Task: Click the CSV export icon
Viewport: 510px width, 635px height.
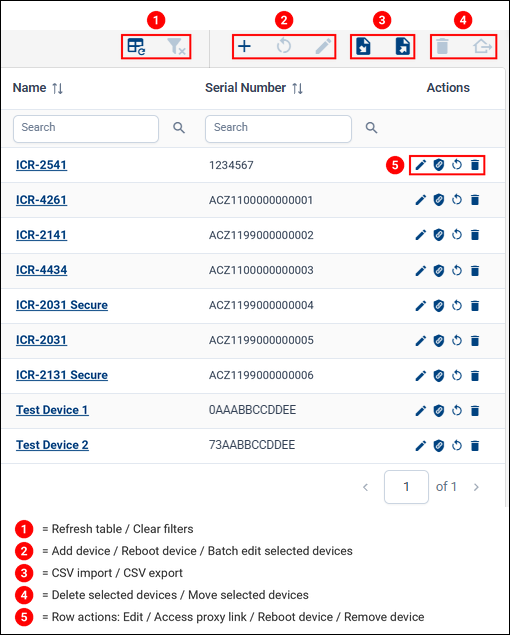Action: pos(403,46)
